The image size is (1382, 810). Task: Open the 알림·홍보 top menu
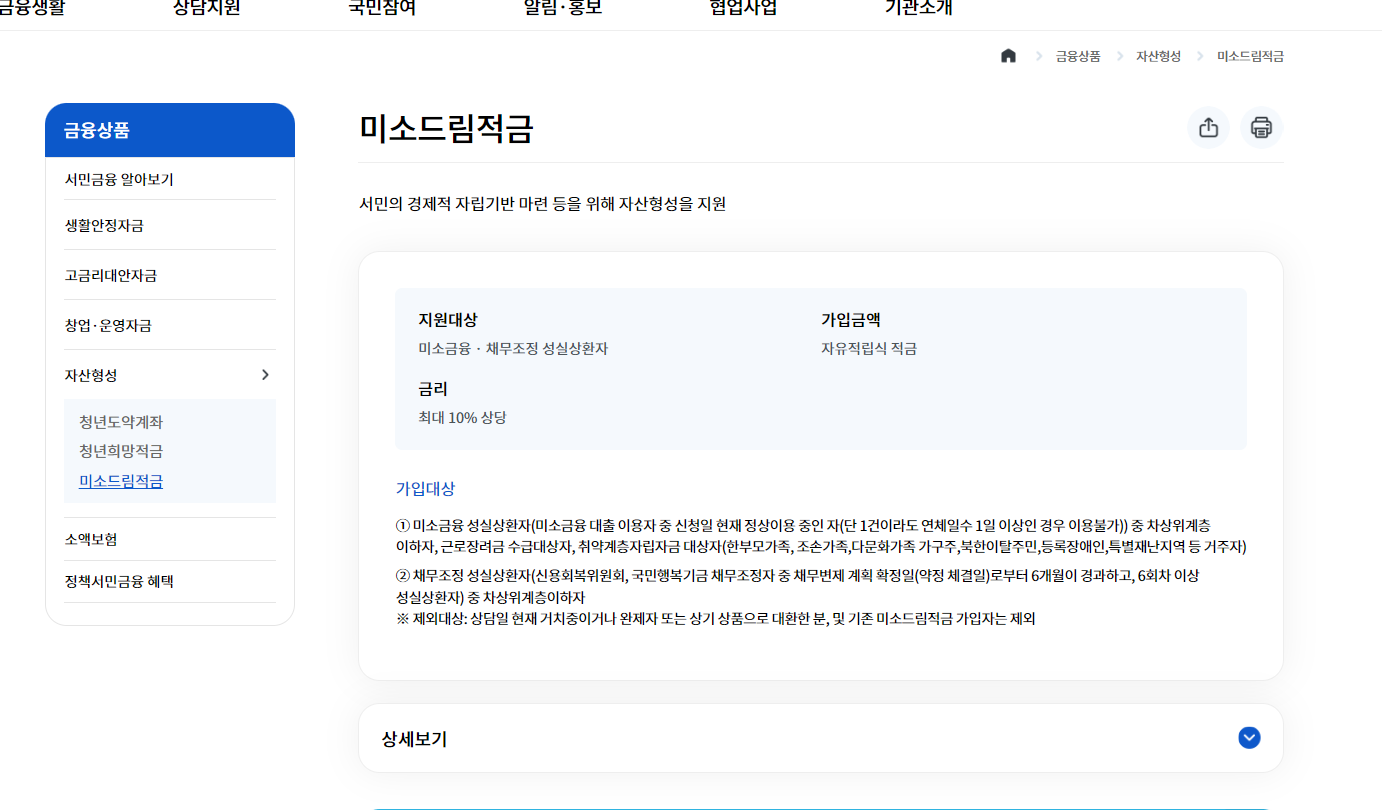click(563, 8)
